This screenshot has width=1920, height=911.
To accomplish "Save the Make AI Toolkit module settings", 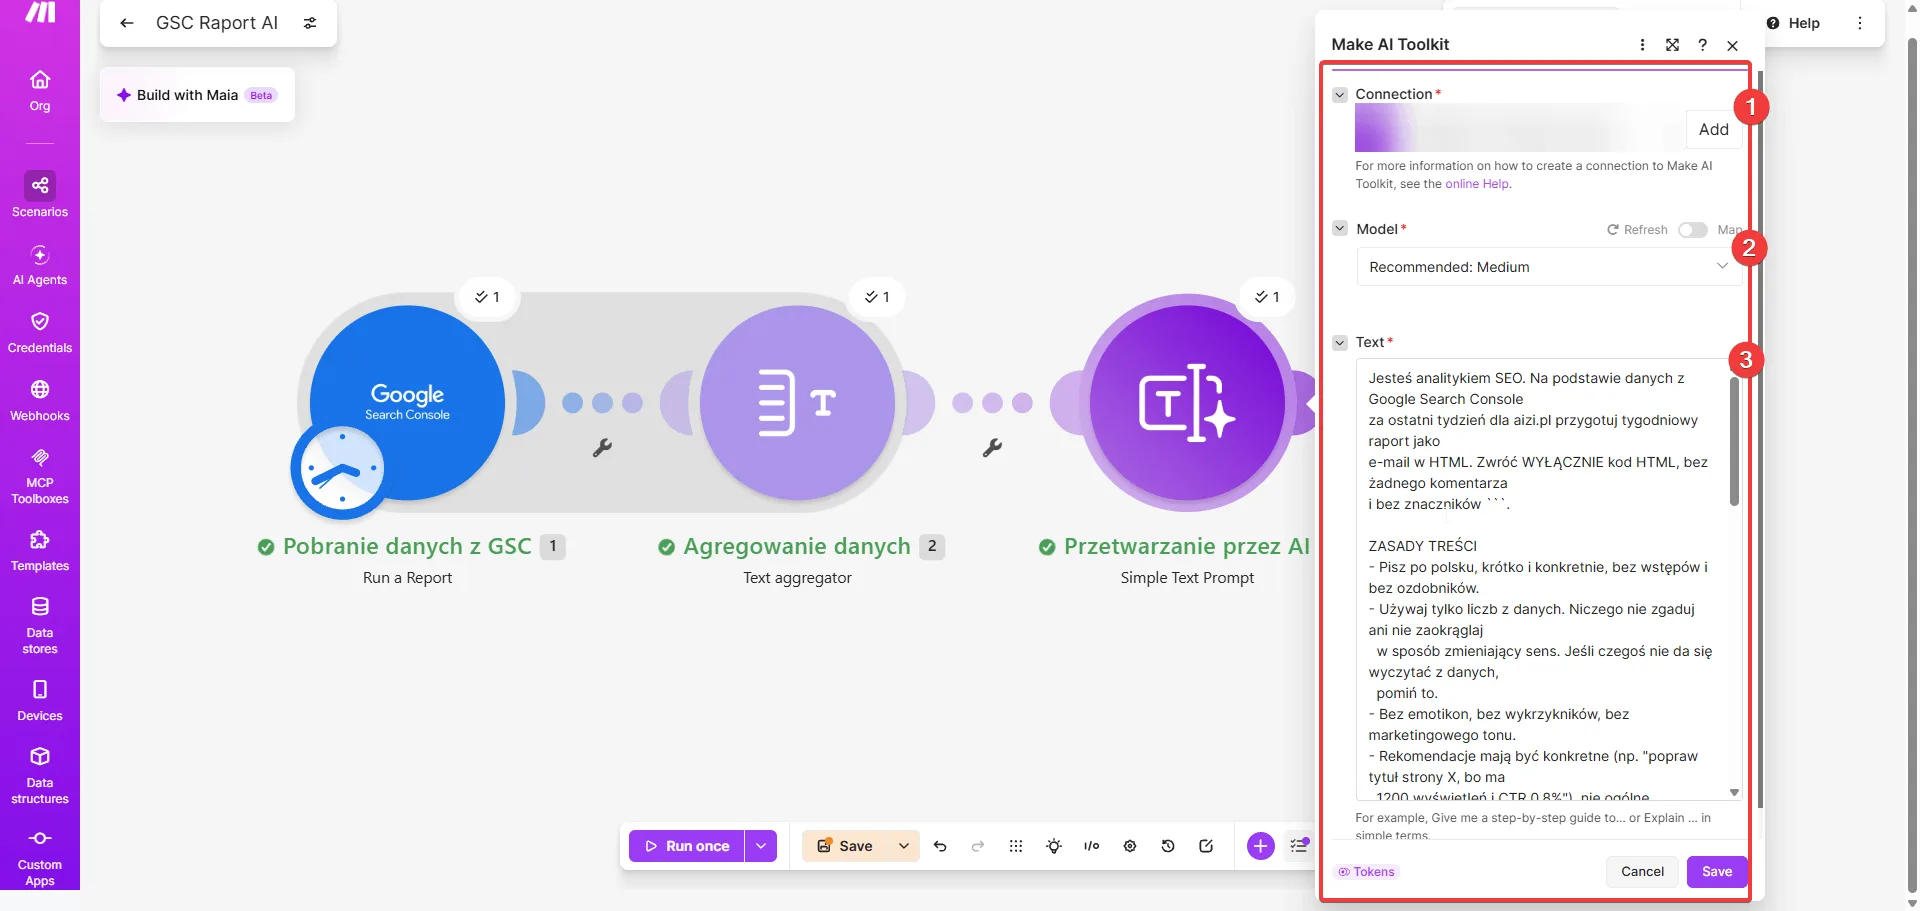I will coord(1717,872).
